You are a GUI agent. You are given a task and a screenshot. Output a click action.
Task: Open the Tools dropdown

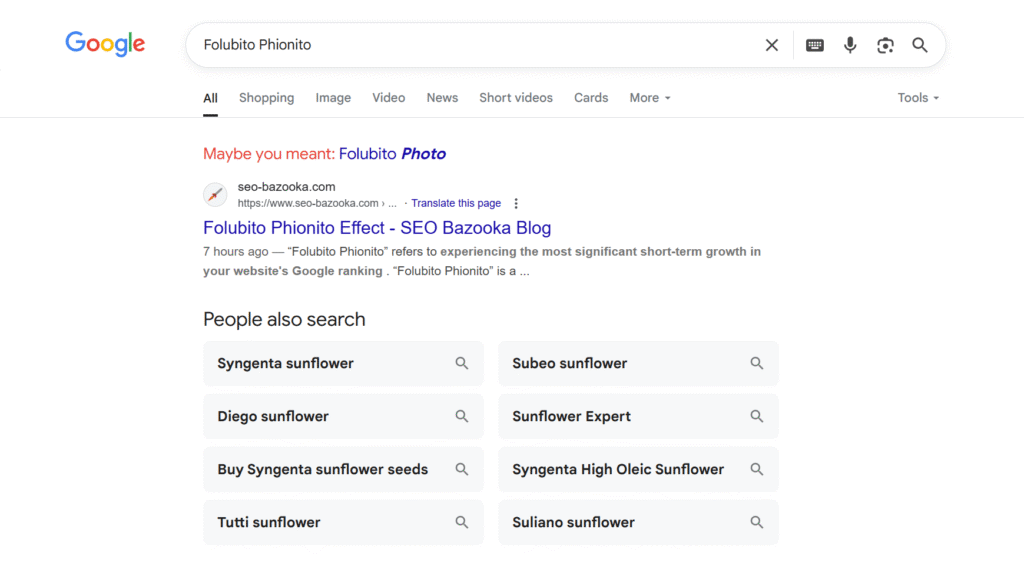tap(918, 98)
